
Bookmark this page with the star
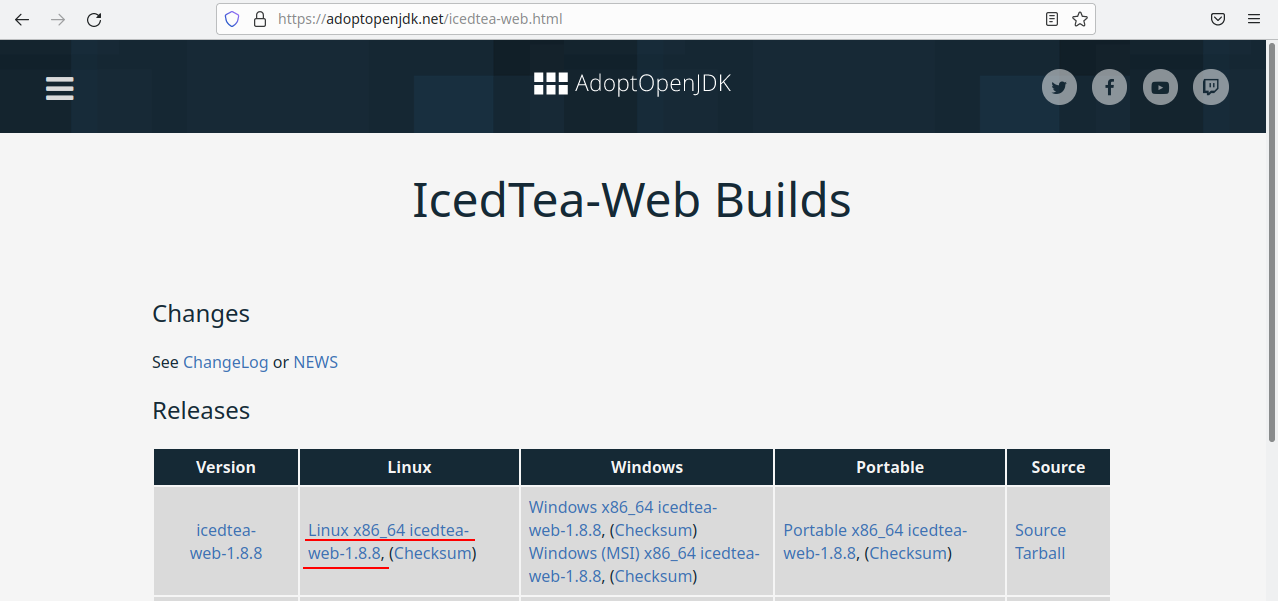click(x=1080, y=19)
